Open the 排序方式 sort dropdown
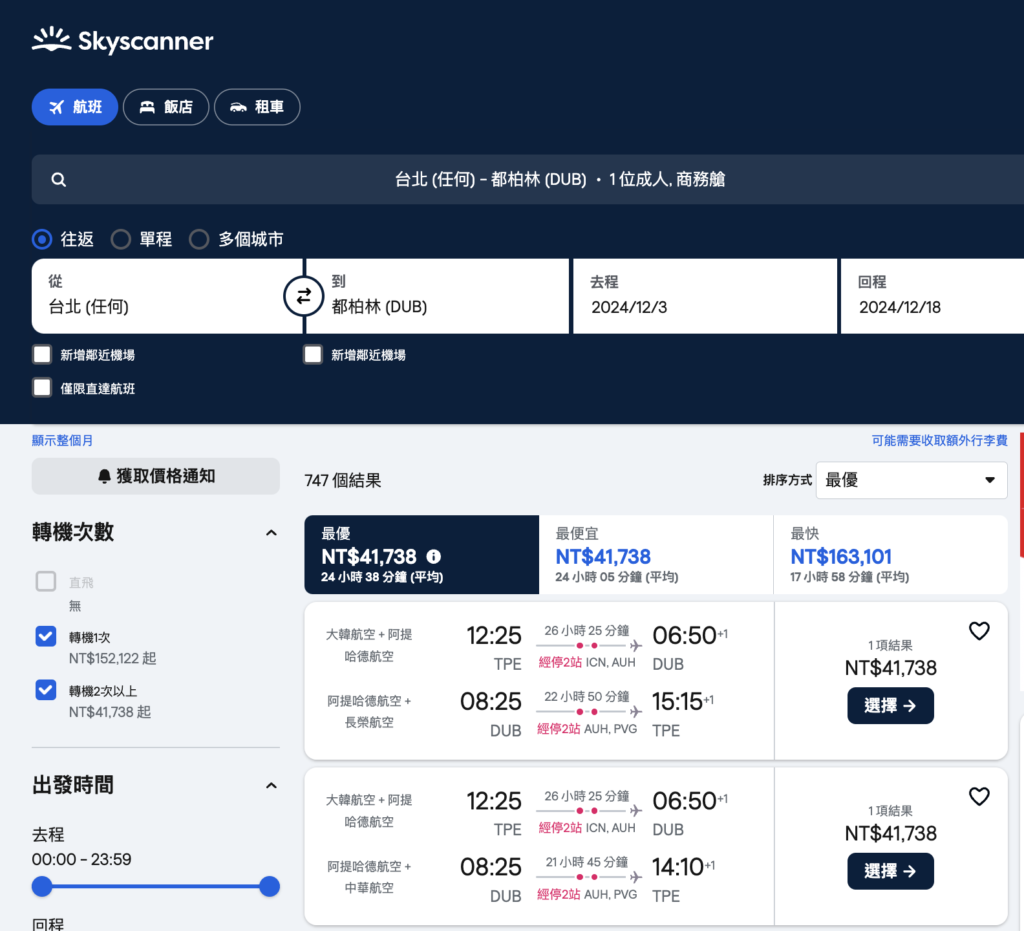The height and width of the screenshot is (931, 1024). (x=912, y=480)
